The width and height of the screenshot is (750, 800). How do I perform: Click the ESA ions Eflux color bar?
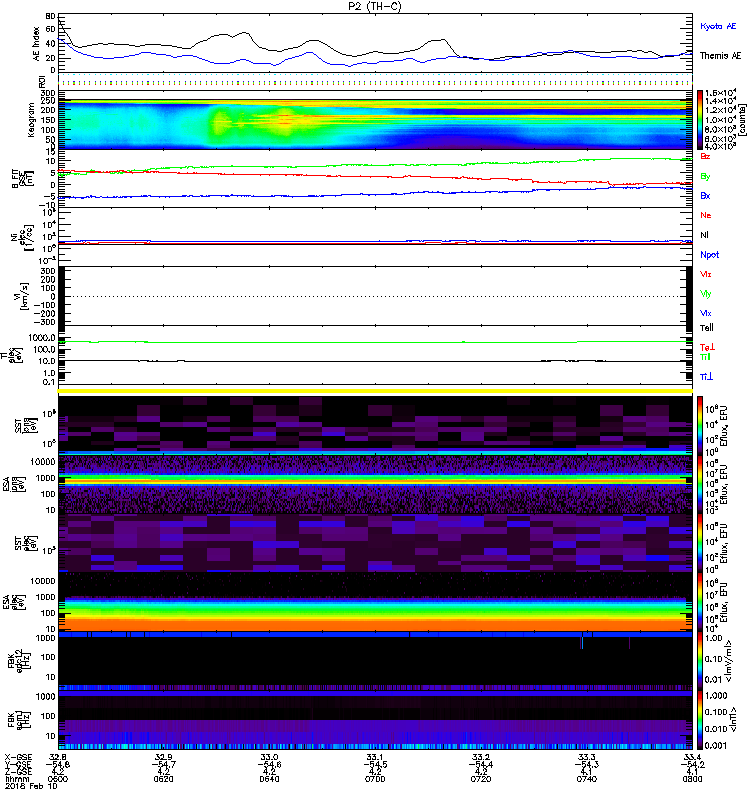click(x=700, y=485)
